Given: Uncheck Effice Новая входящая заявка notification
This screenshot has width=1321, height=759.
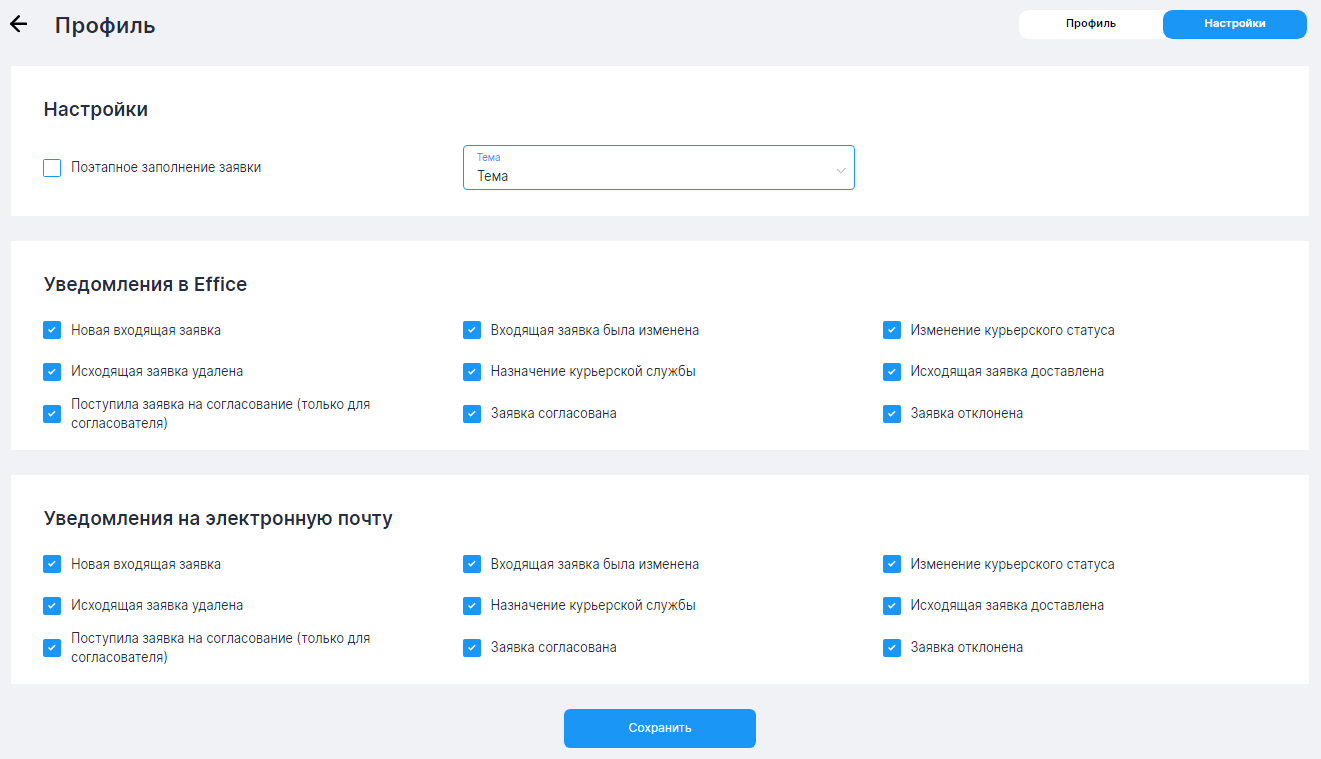Looking at the screenshot, I should point(52,330).
